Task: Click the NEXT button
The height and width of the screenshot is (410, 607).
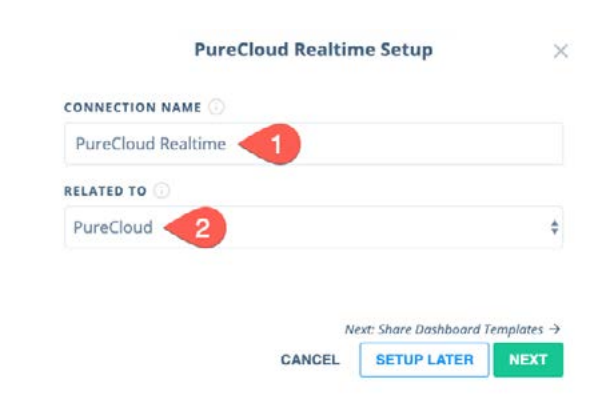Action: click(x=528, y=360)
